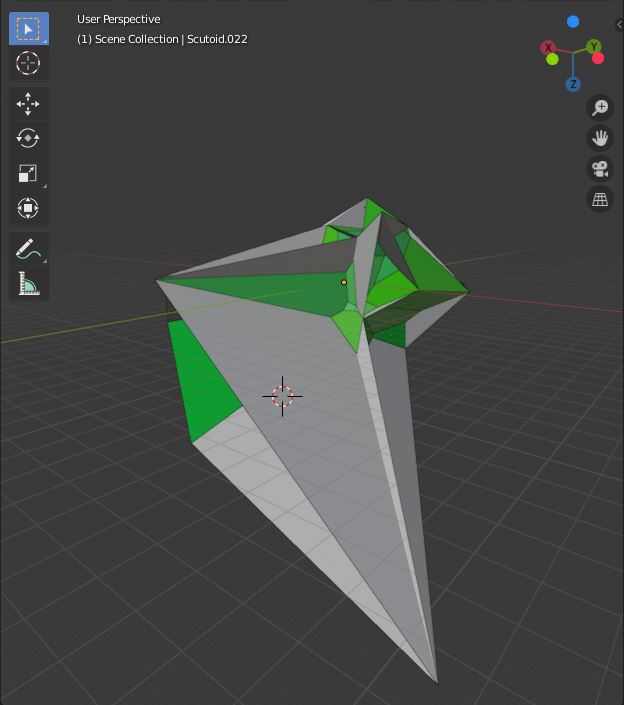The height and width of the screenshot is (705, 624).
Task: Click the green Y axis gizmo label
Action: [x=594, y=46]
